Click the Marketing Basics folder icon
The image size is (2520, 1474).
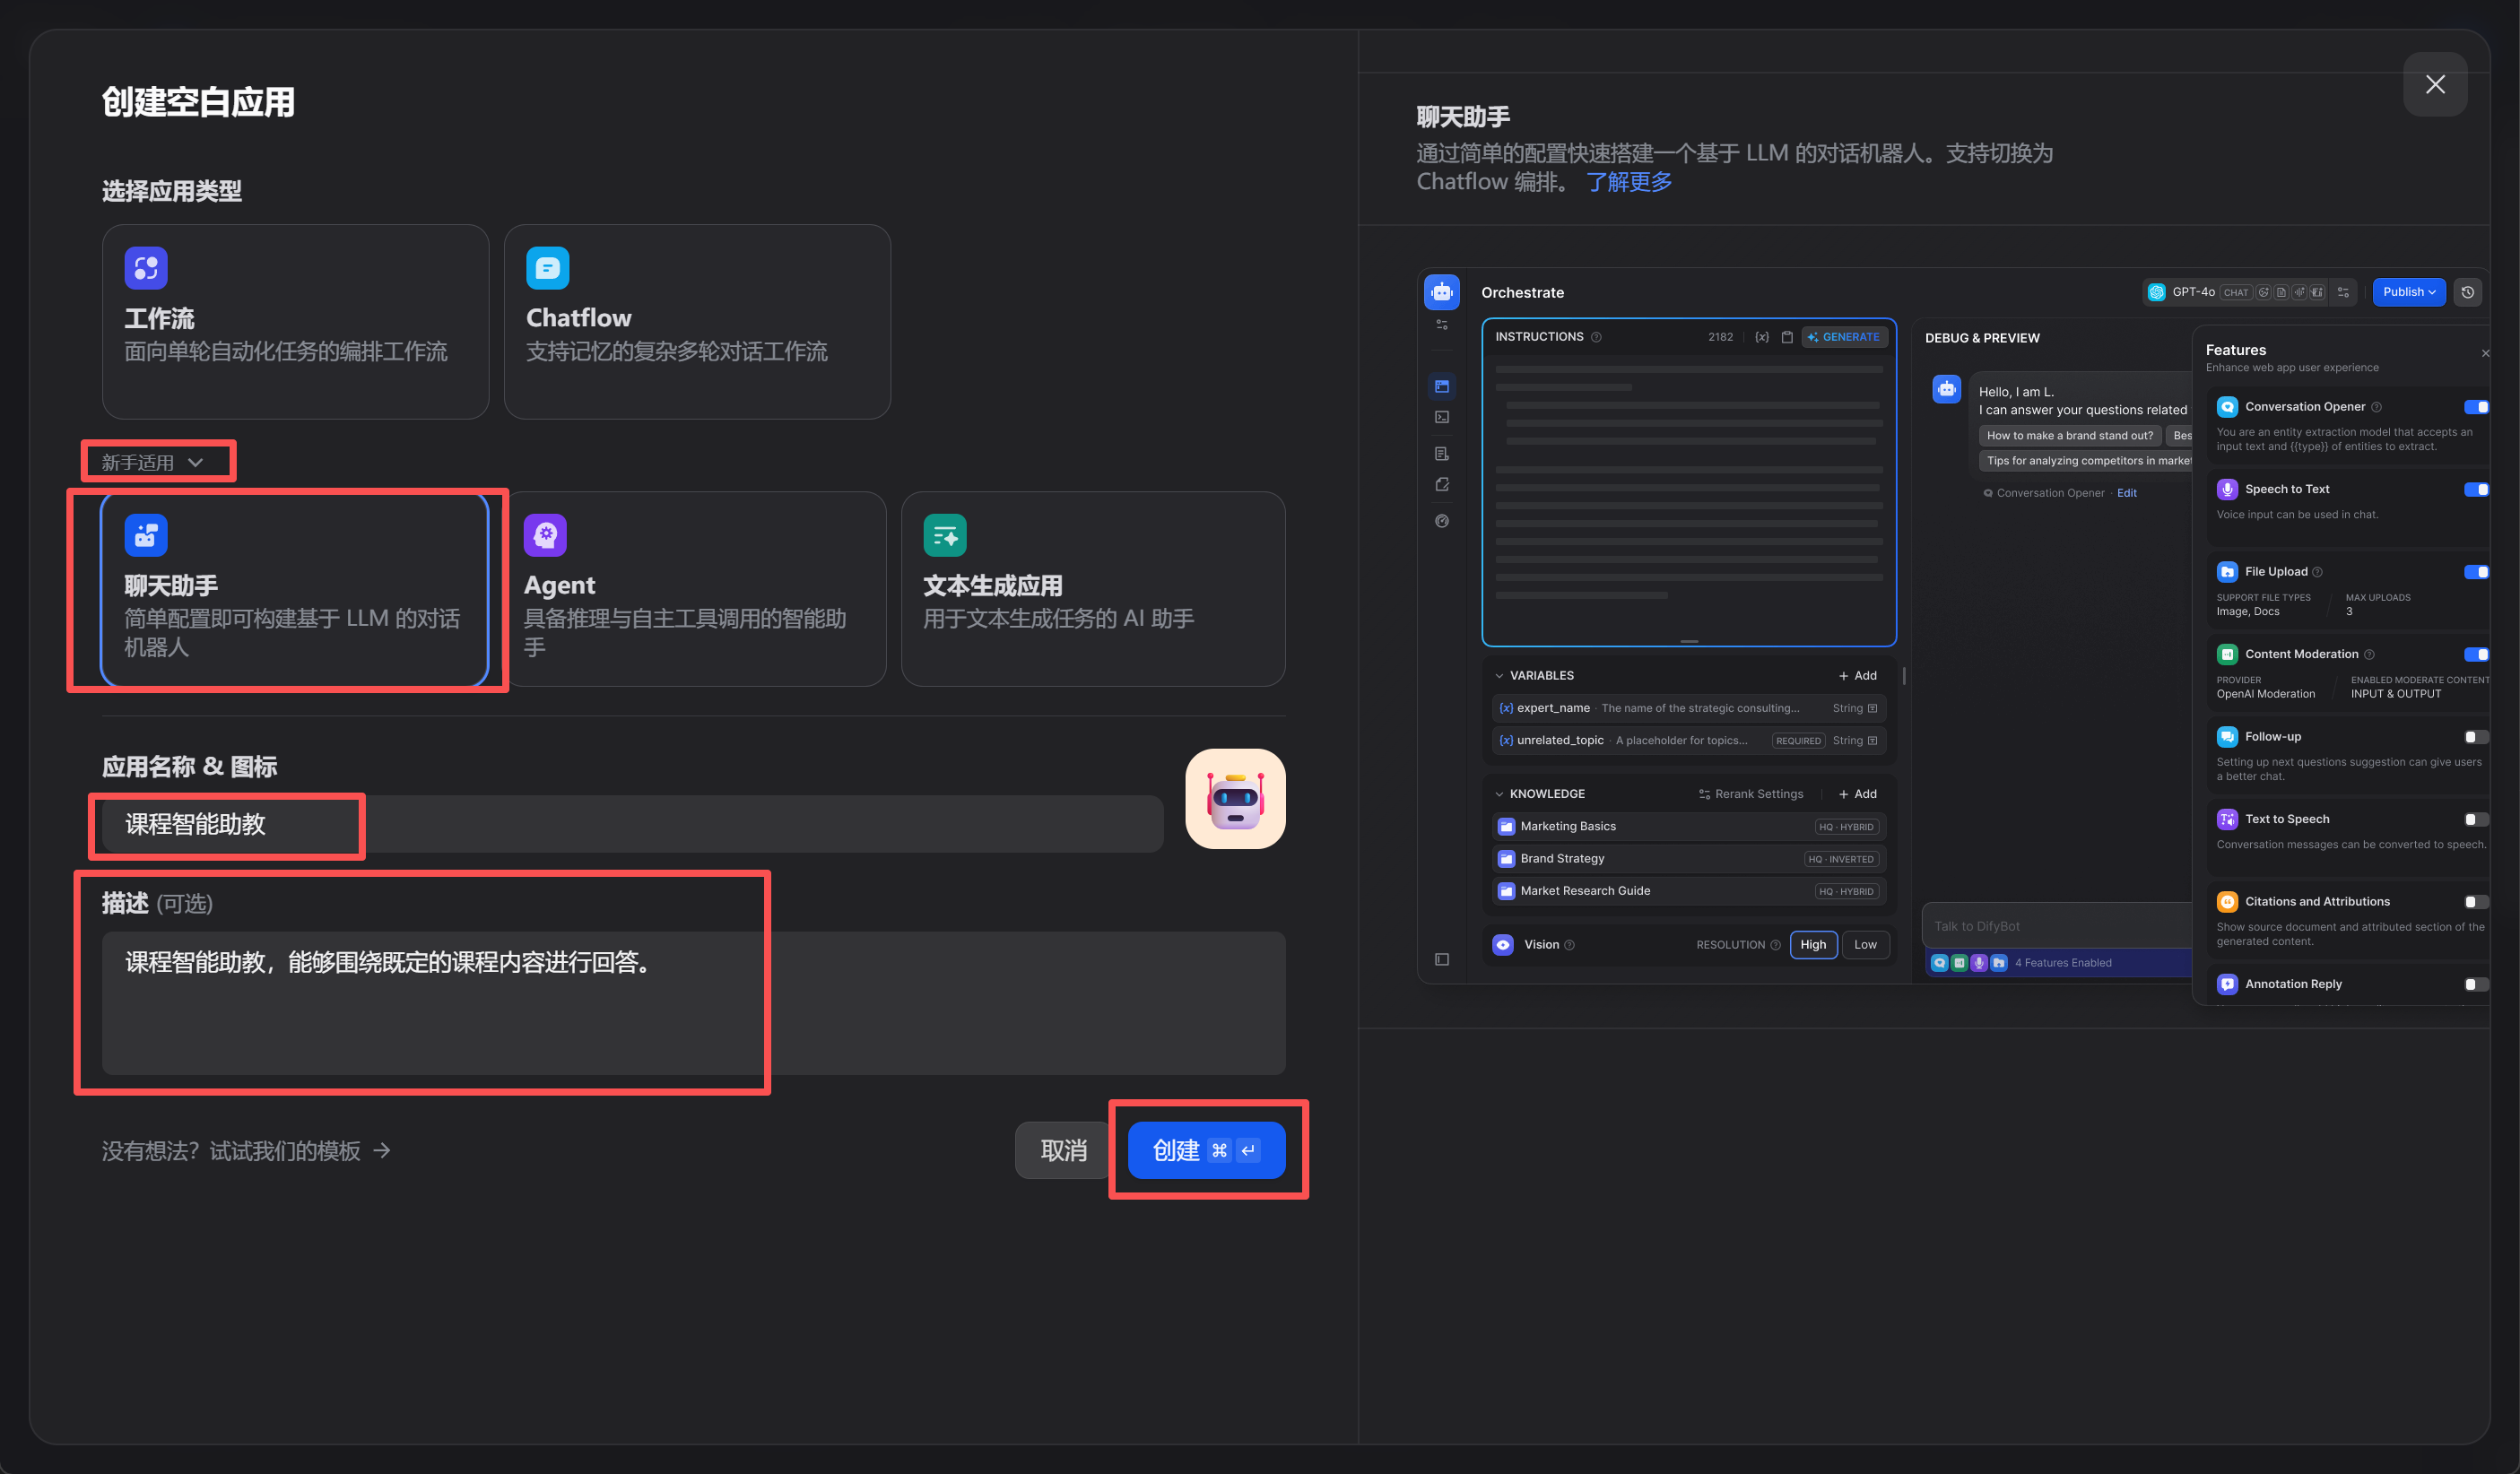click(x=1505, y=826)
